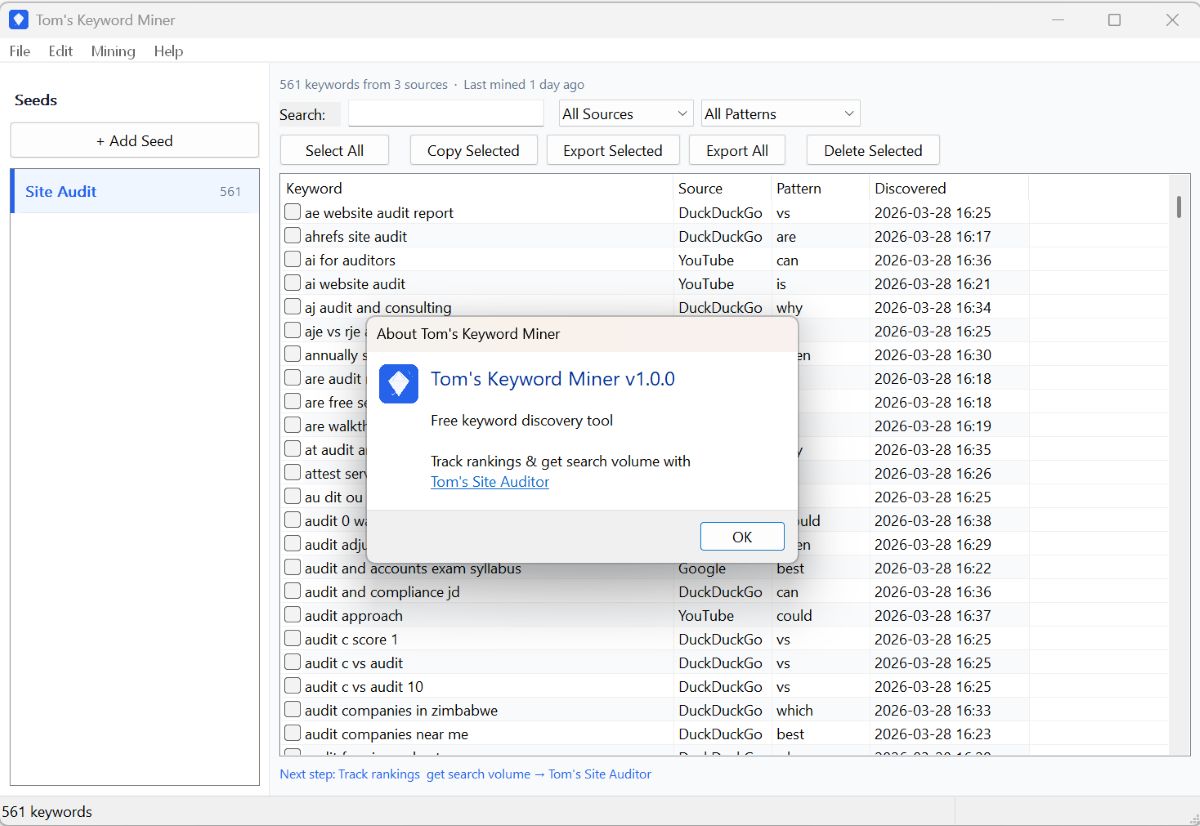Click the Export All button
Image resolution: width=1200 pixels, height=826 pixels.
click(x=737, y=149)
